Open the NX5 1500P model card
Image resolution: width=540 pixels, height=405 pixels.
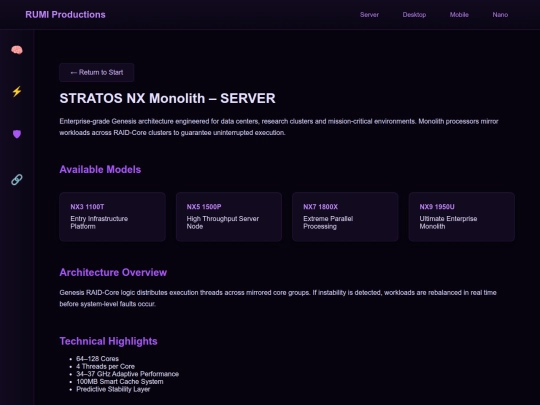[229, 217]
